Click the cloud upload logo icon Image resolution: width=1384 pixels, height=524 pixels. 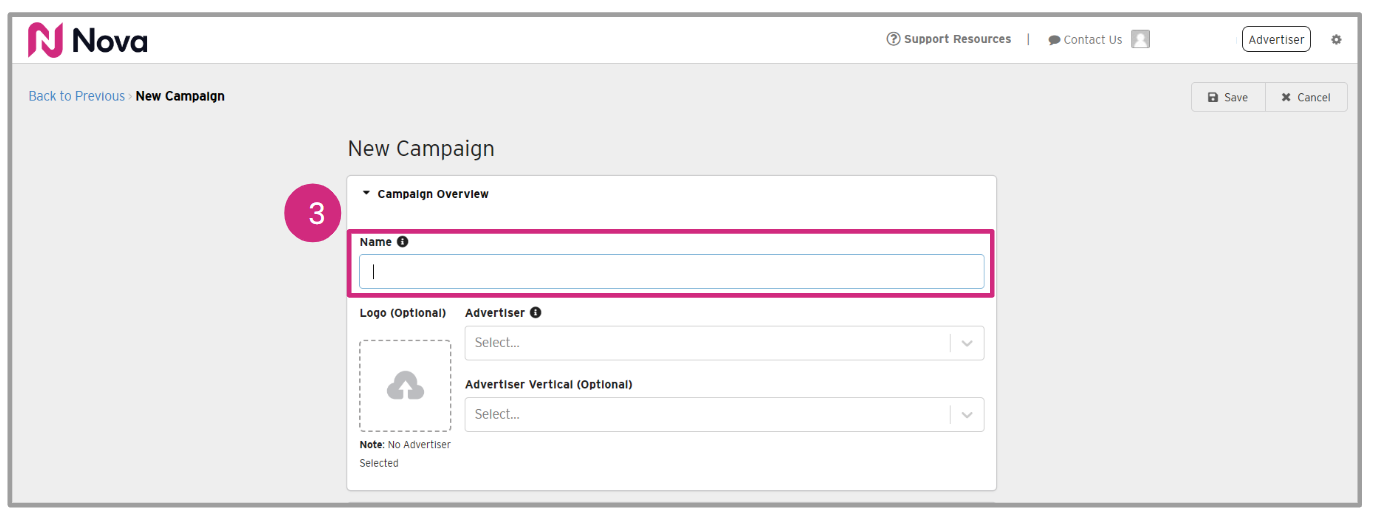coord(405,386)
